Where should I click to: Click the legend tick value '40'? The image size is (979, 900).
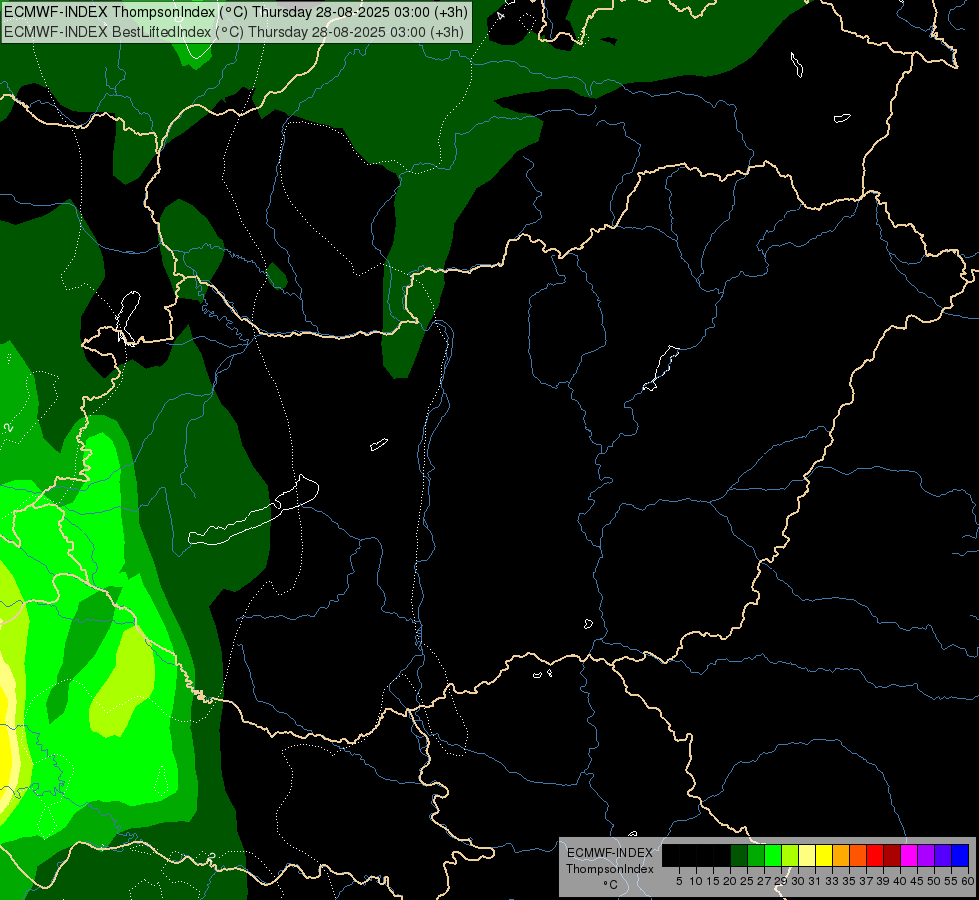[x=900, y=881]
